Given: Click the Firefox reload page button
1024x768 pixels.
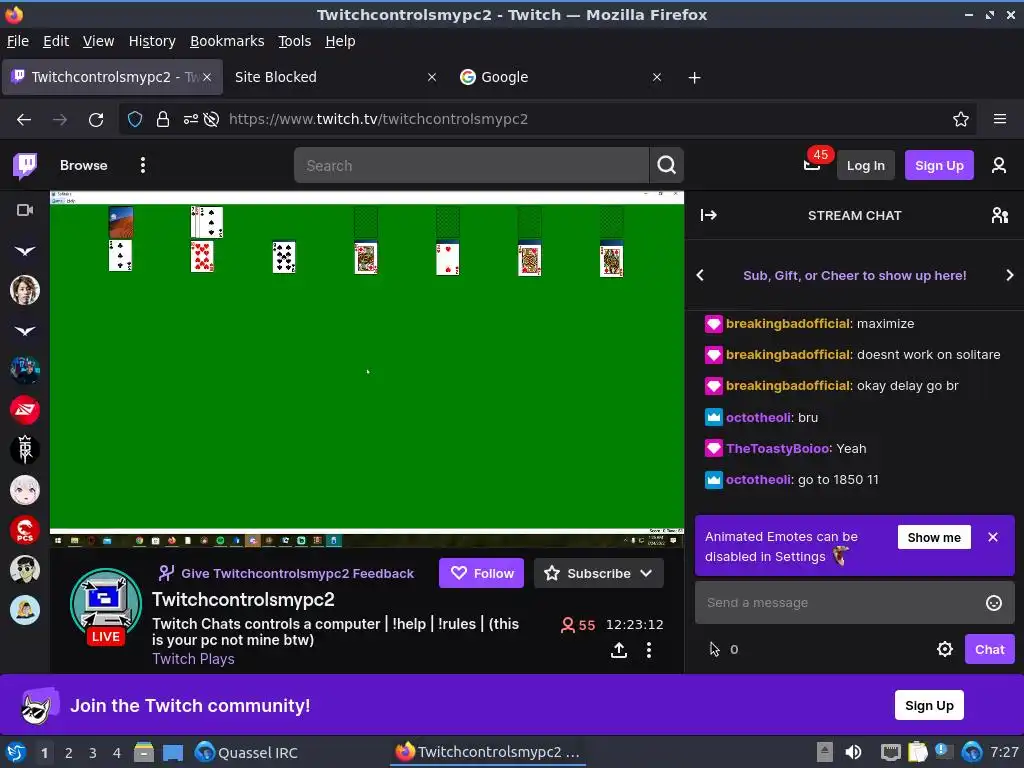Looking at the screenshot, I should [96, 120].
